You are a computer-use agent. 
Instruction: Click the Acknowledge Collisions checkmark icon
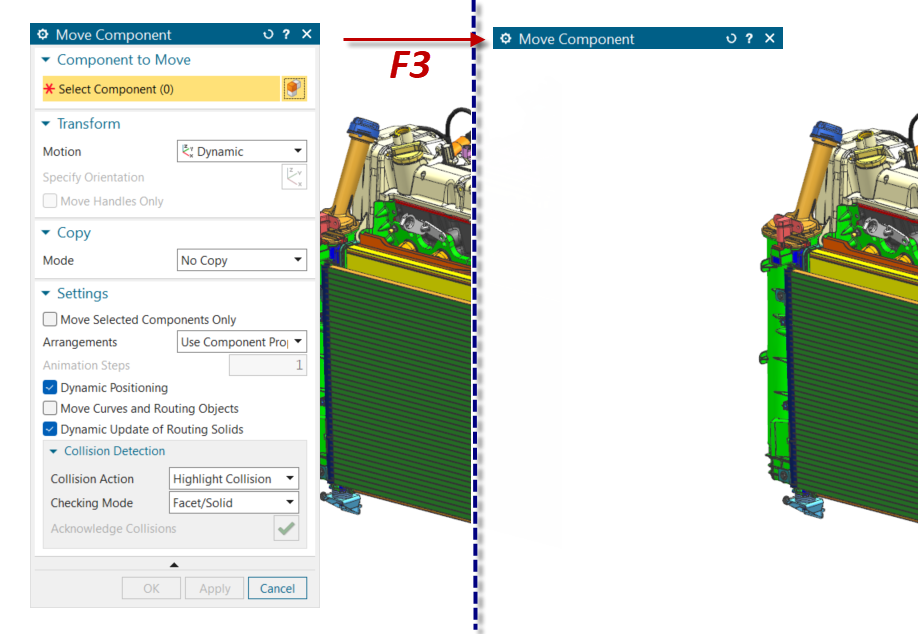(x=286, y=528)
